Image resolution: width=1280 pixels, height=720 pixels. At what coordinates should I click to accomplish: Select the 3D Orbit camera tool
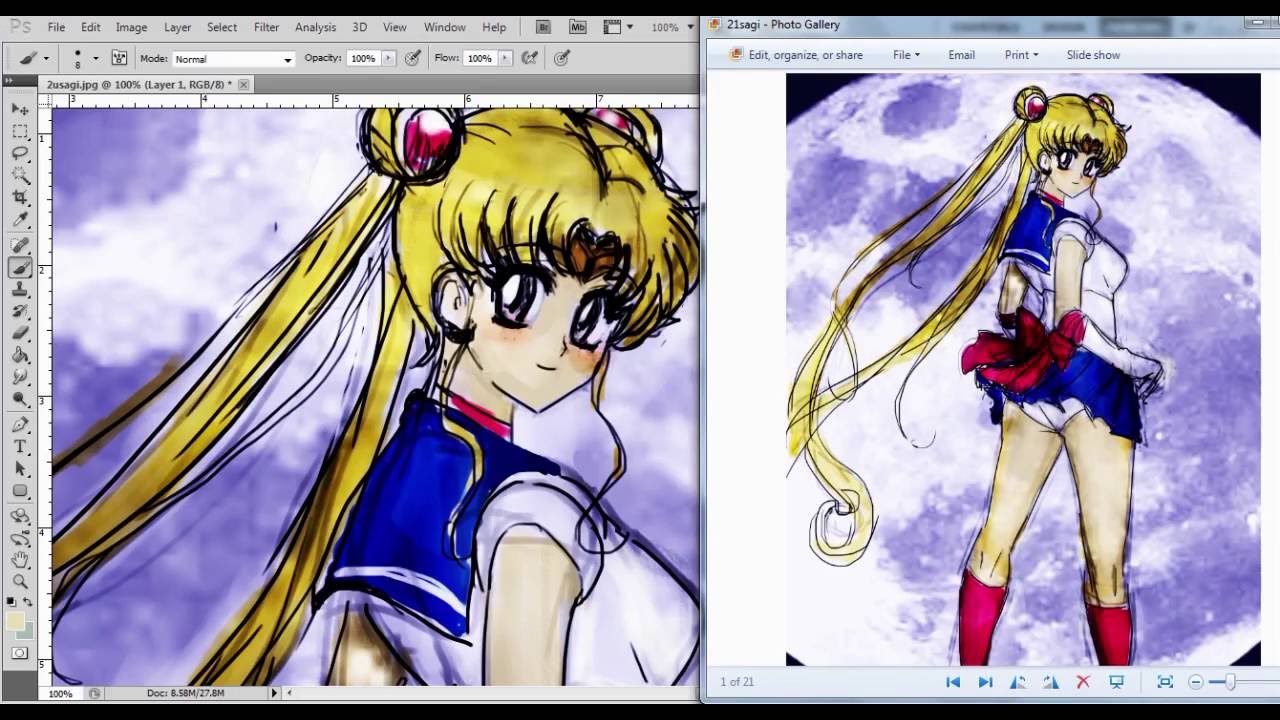click(20, 539)
